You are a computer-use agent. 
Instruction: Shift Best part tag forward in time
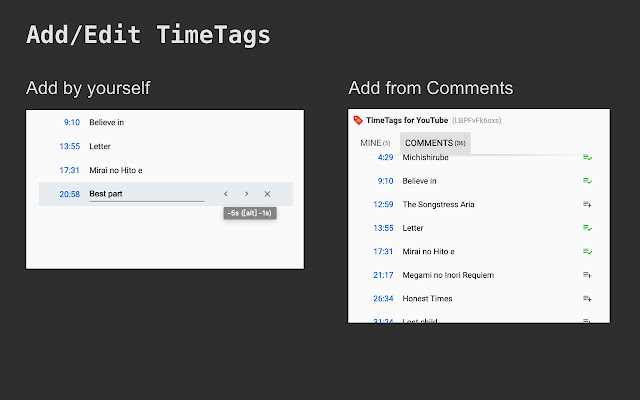click(246, 193)
